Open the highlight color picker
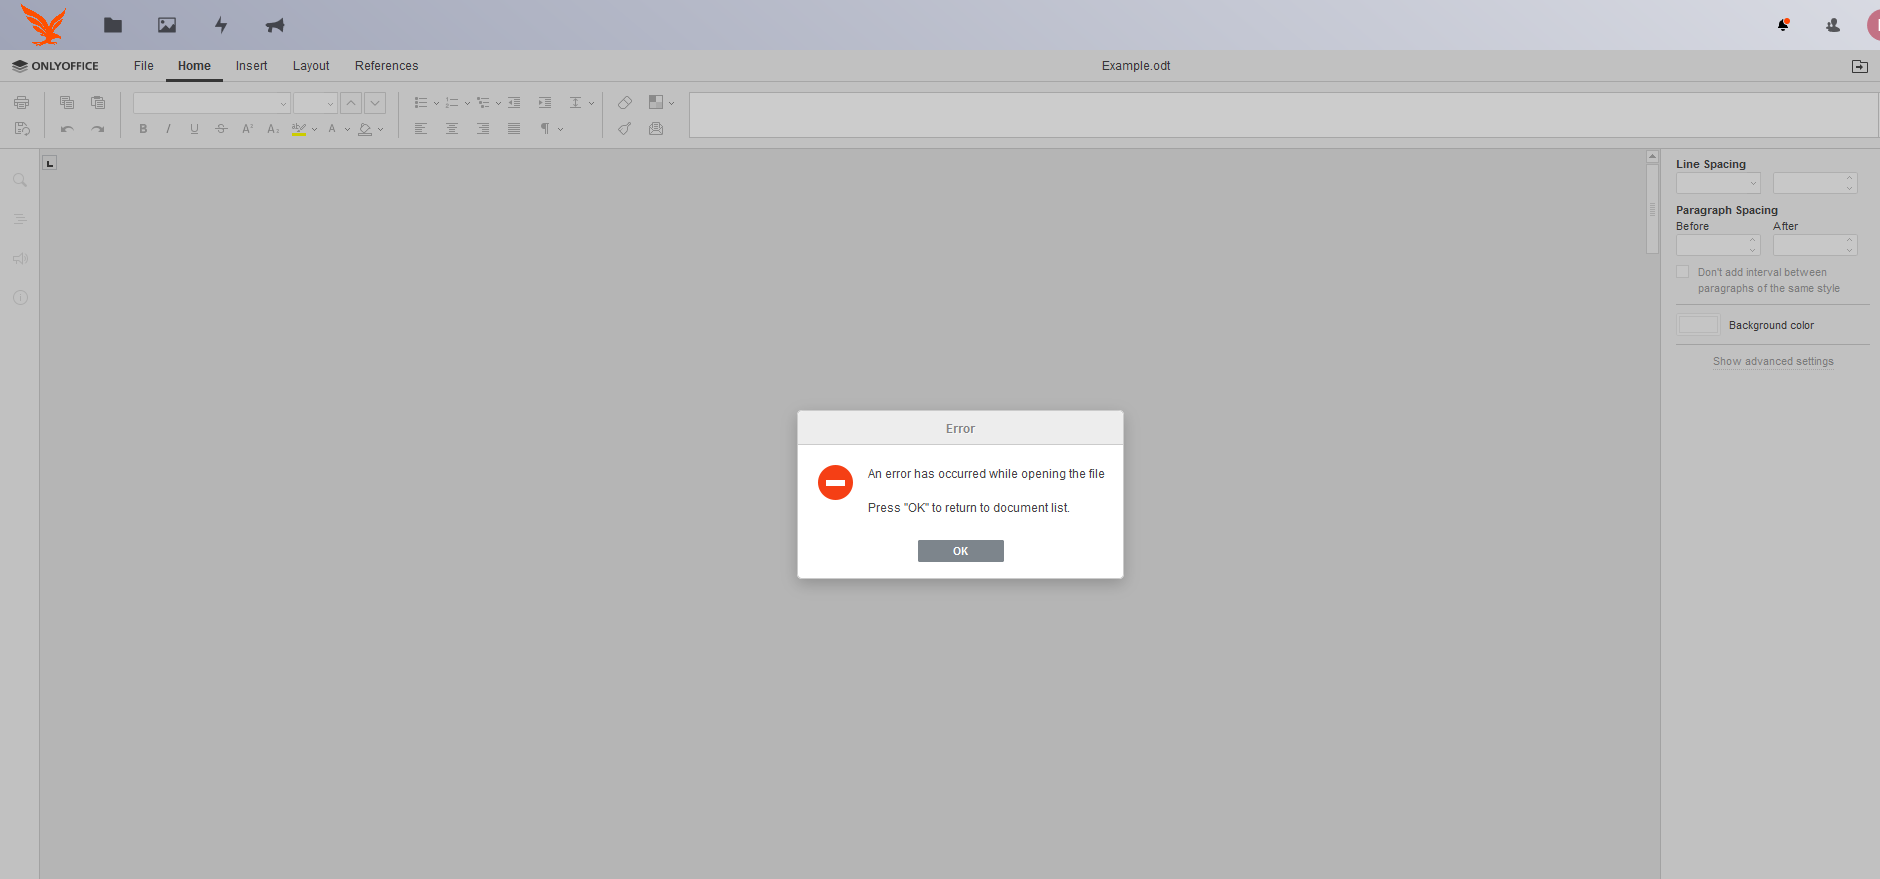The height and width of the screenshot is (879, 1880). click(x=314, y=129)
